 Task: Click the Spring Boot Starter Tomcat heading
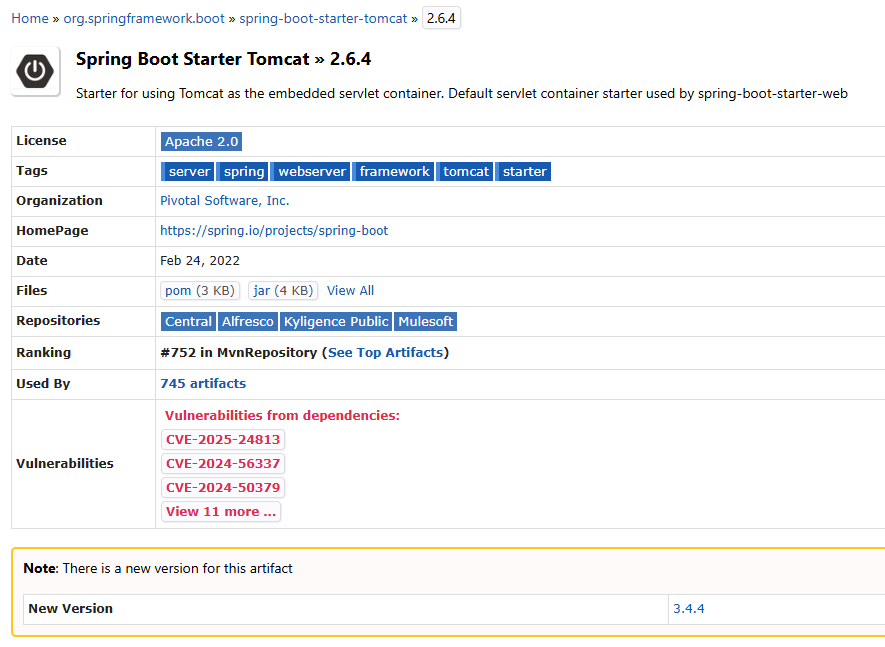pos(224,59)
